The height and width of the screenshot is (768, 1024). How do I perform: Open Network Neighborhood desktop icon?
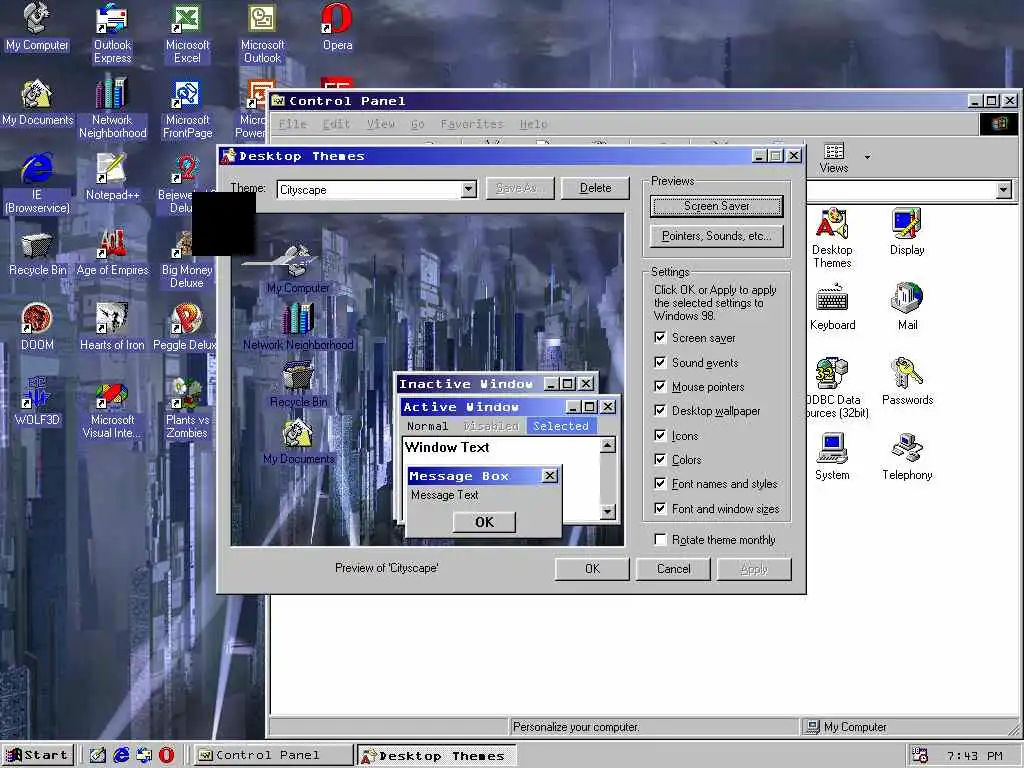click(x=112, y=108)
